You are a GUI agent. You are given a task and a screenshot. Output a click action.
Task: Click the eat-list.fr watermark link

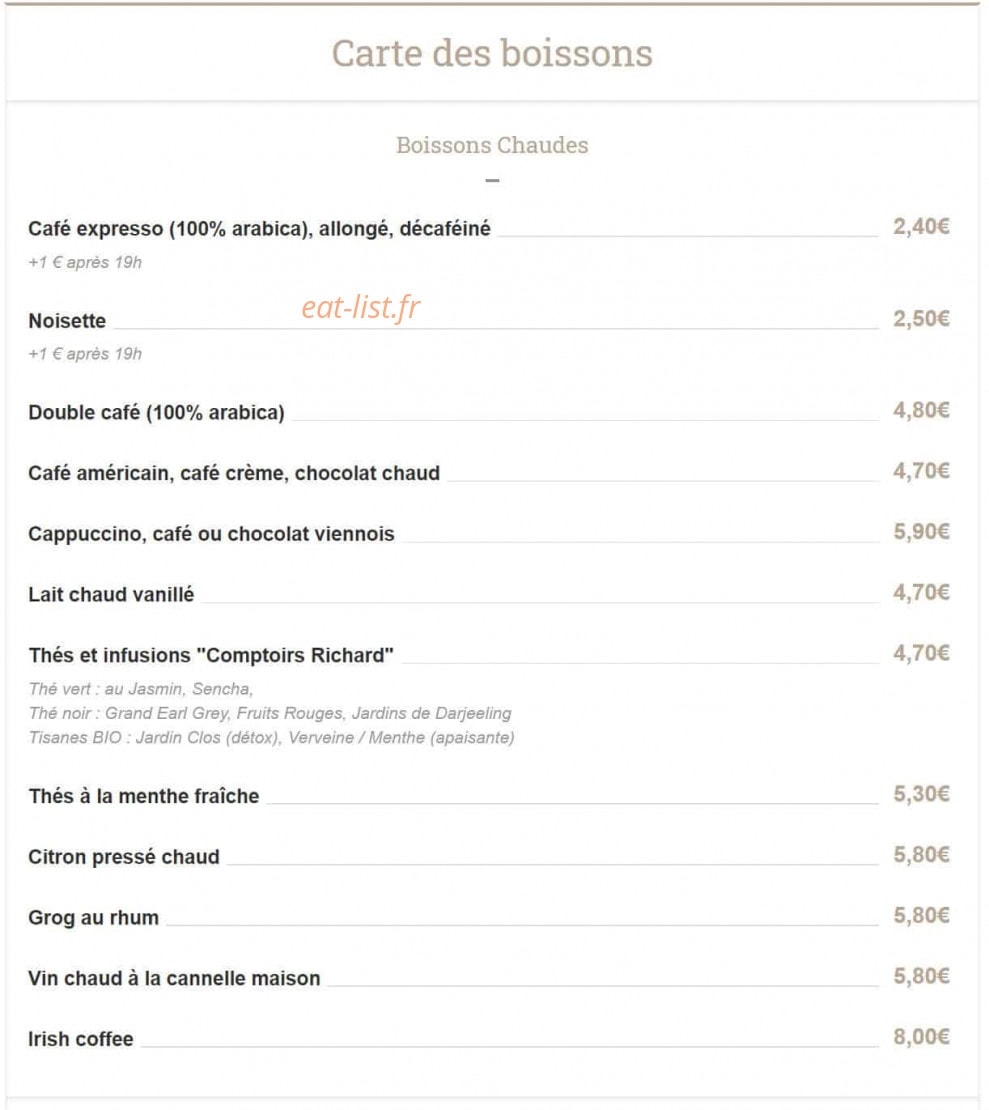360,307
